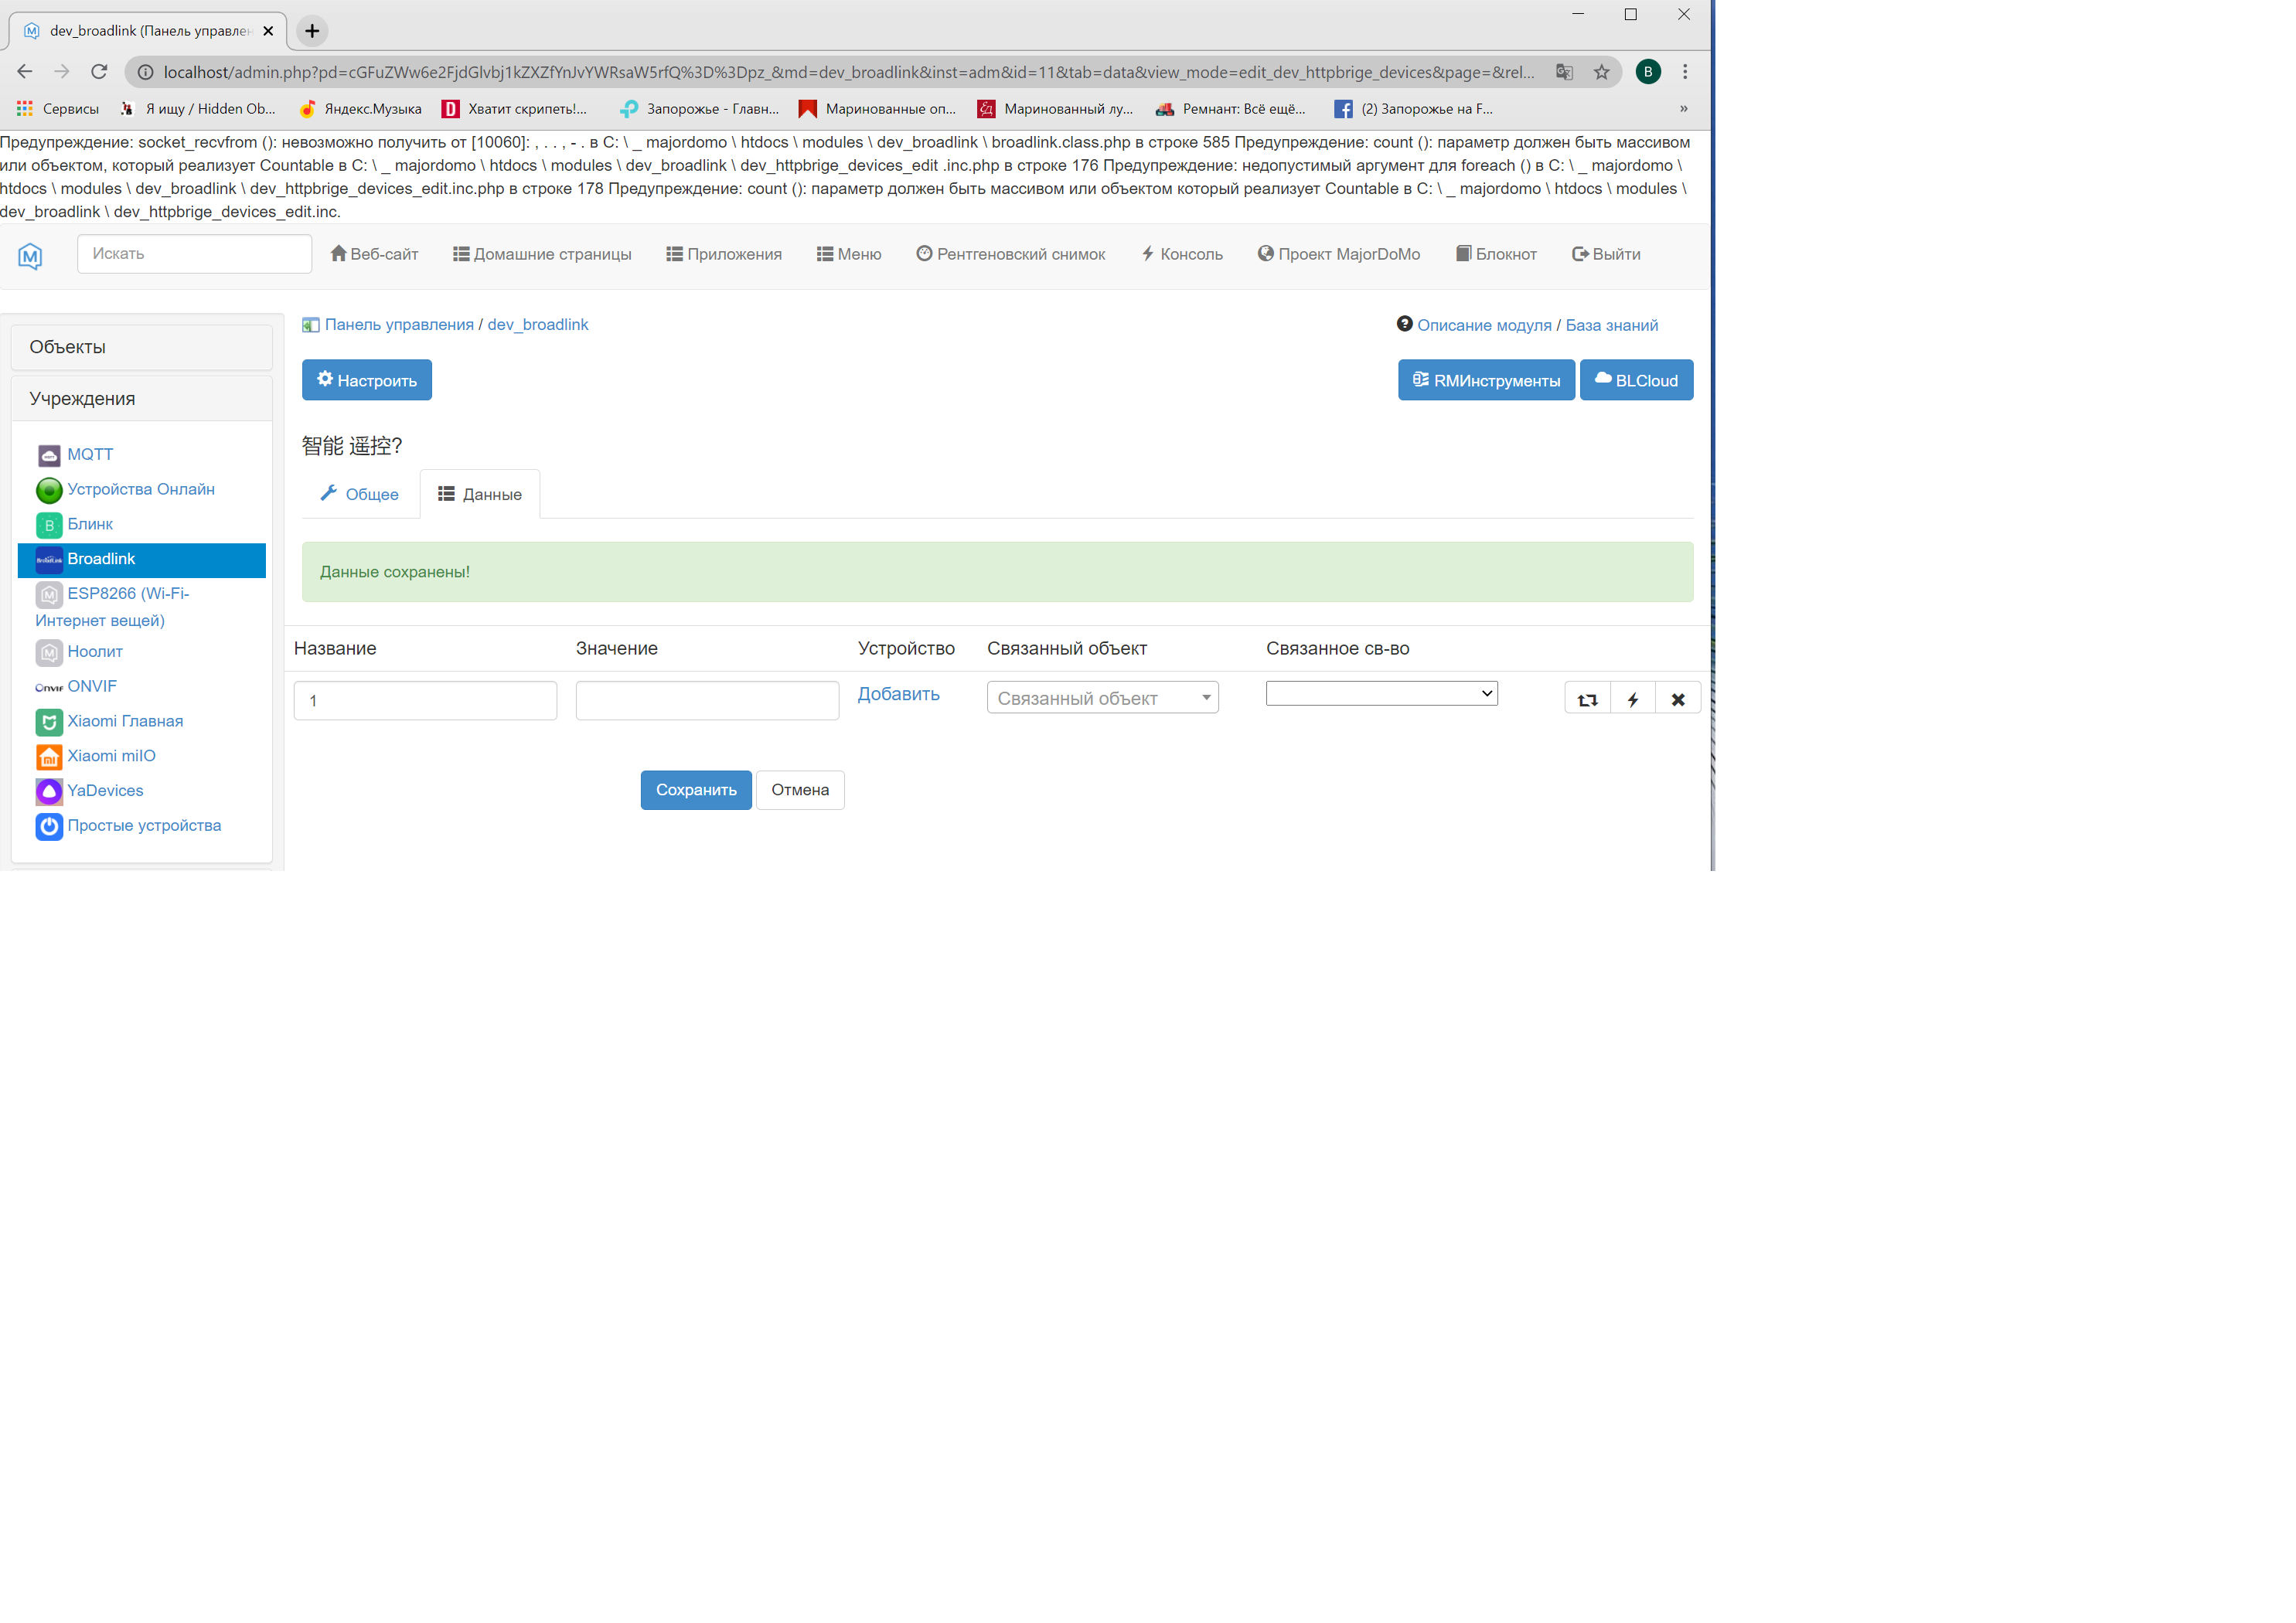Open the Связанное св-во select box
The width and height of the screenshot is (2296, 1623).
click(1381, 693)
